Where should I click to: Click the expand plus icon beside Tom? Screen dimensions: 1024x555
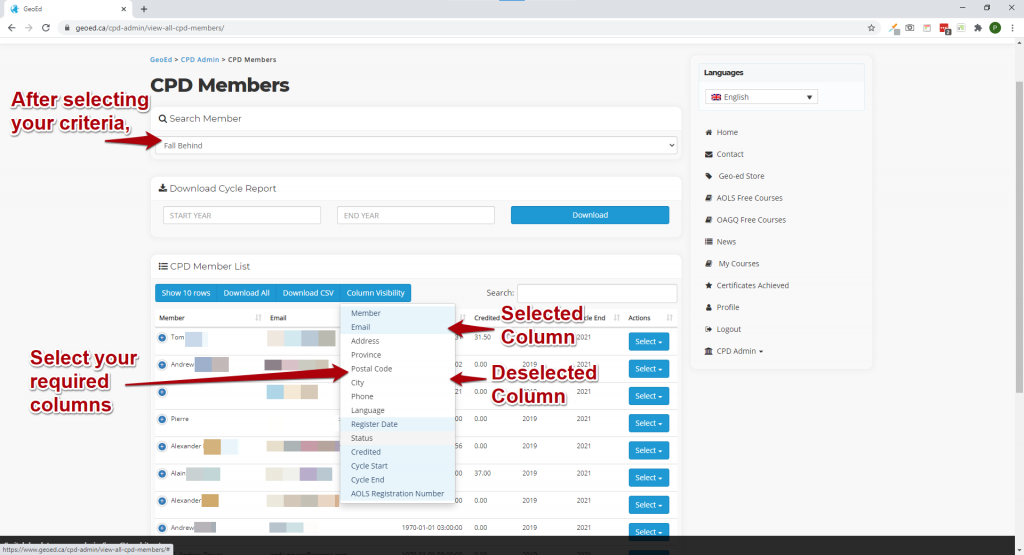click(162, 338)
